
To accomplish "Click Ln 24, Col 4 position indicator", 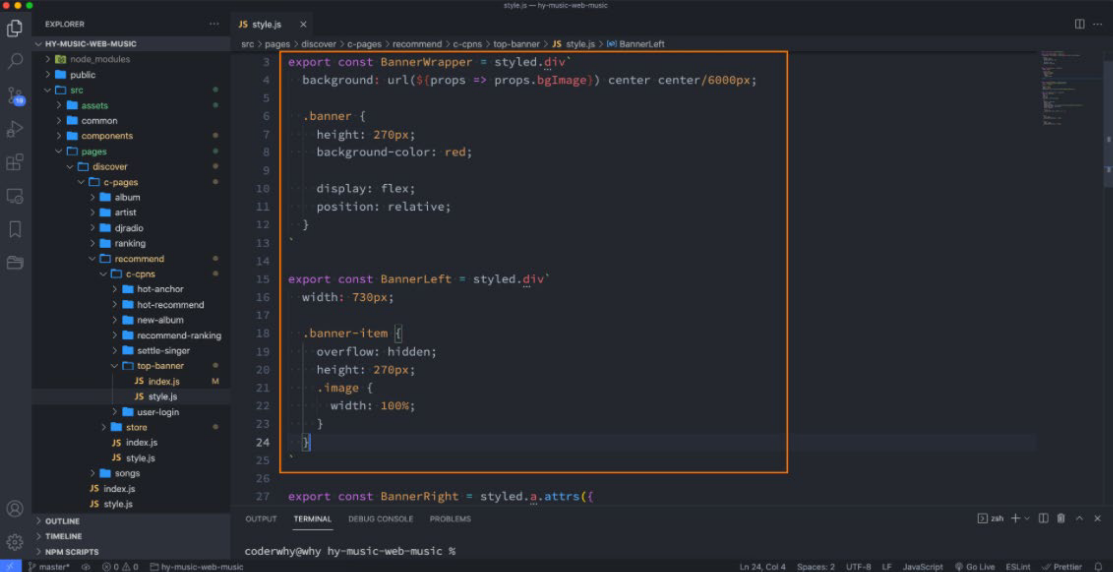I will click(x=762, y=566).
